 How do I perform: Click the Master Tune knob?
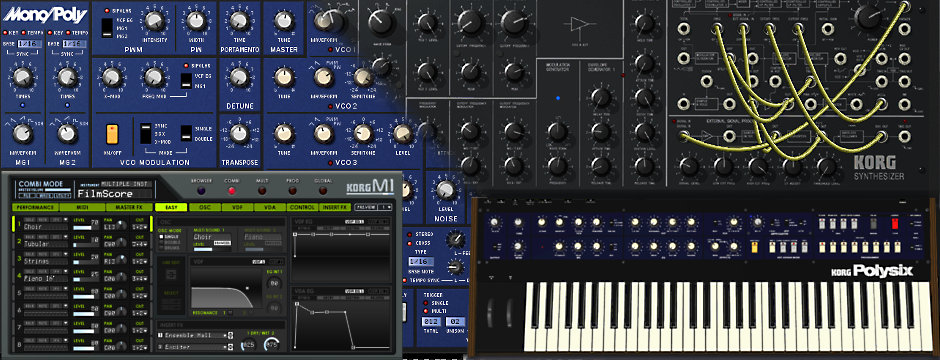[284, 22]
